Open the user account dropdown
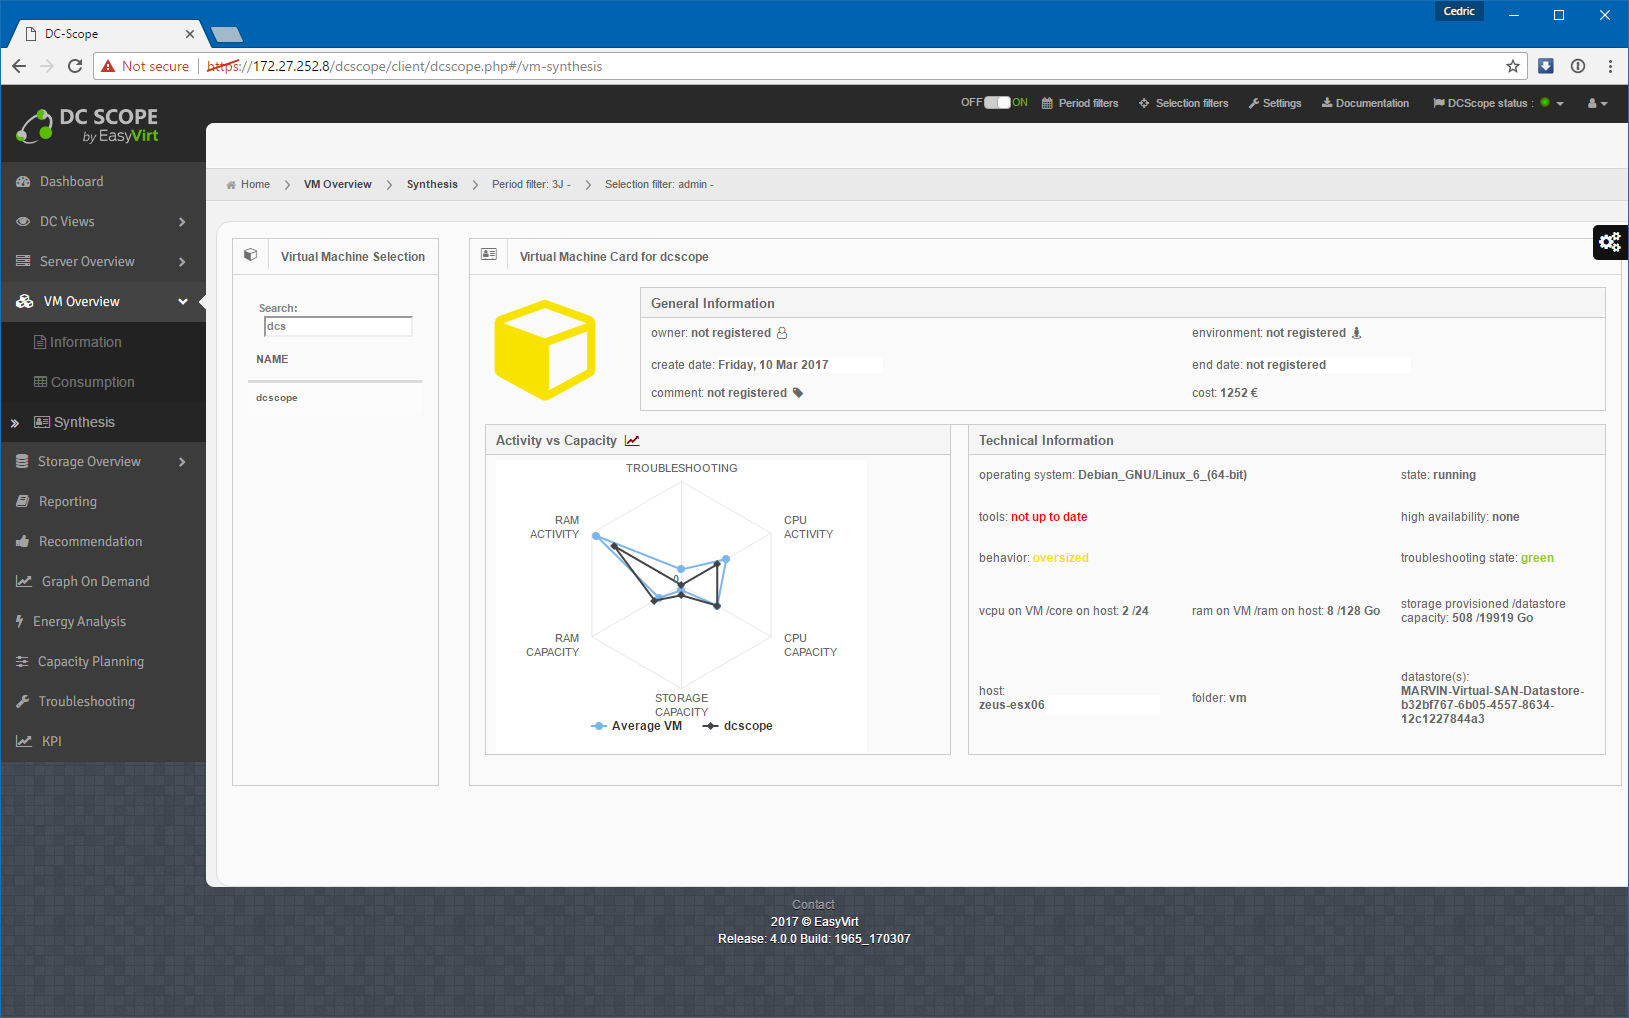 [1597, 103]
